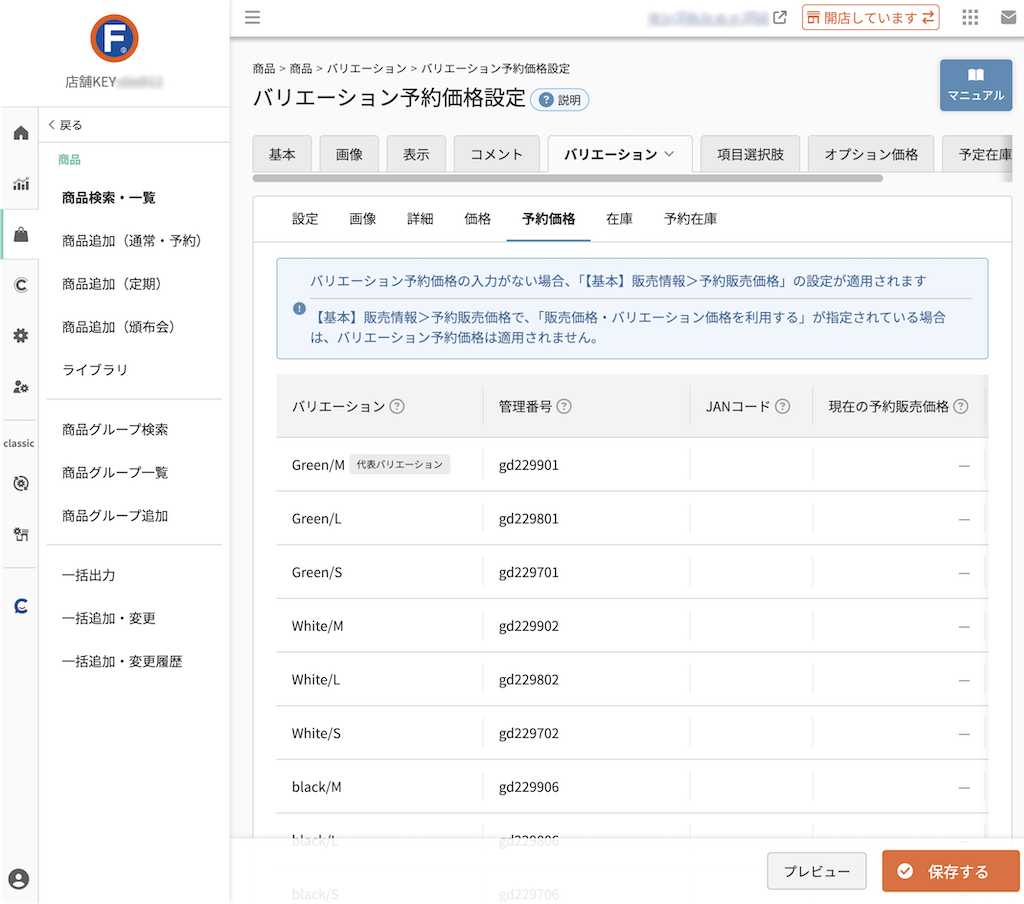
Task: Select shopping bag products icon in sidebar
Action: click(x=21, y=234)
